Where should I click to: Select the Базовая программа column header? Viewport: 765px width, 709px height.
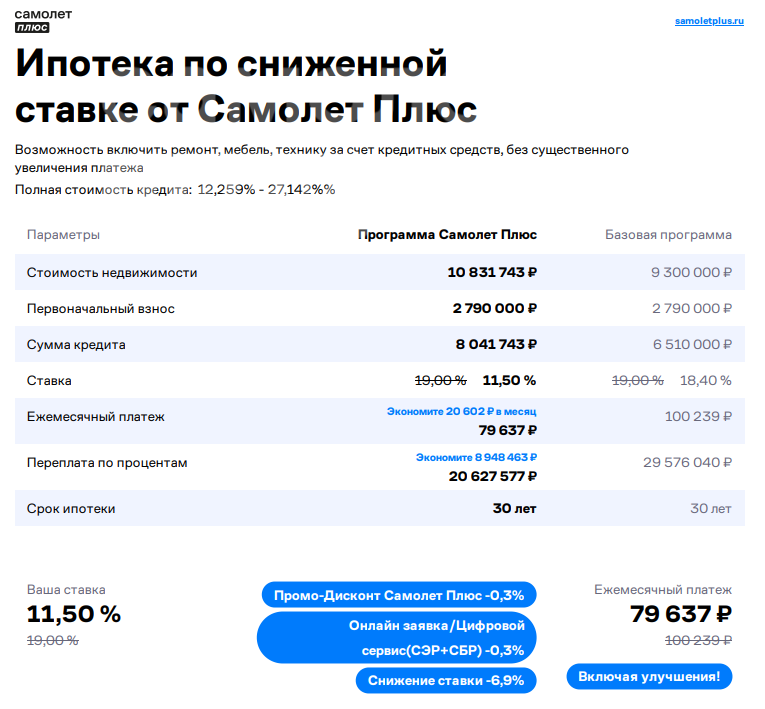pos(668,235)
